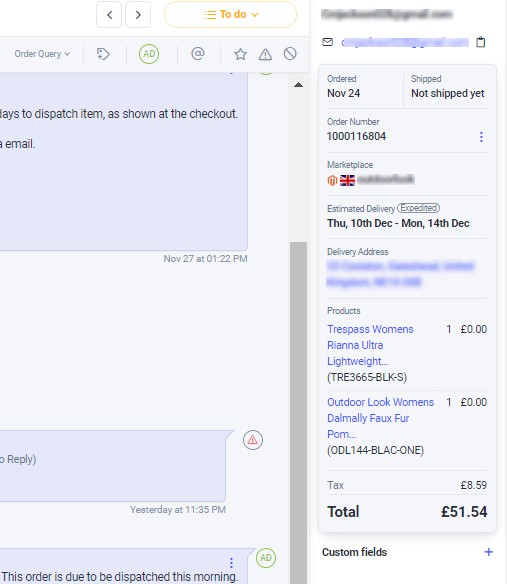Mark conversation as spam with block icon
Image resolution: width=507 pixels, height=584 pixels.
[290, 54]
